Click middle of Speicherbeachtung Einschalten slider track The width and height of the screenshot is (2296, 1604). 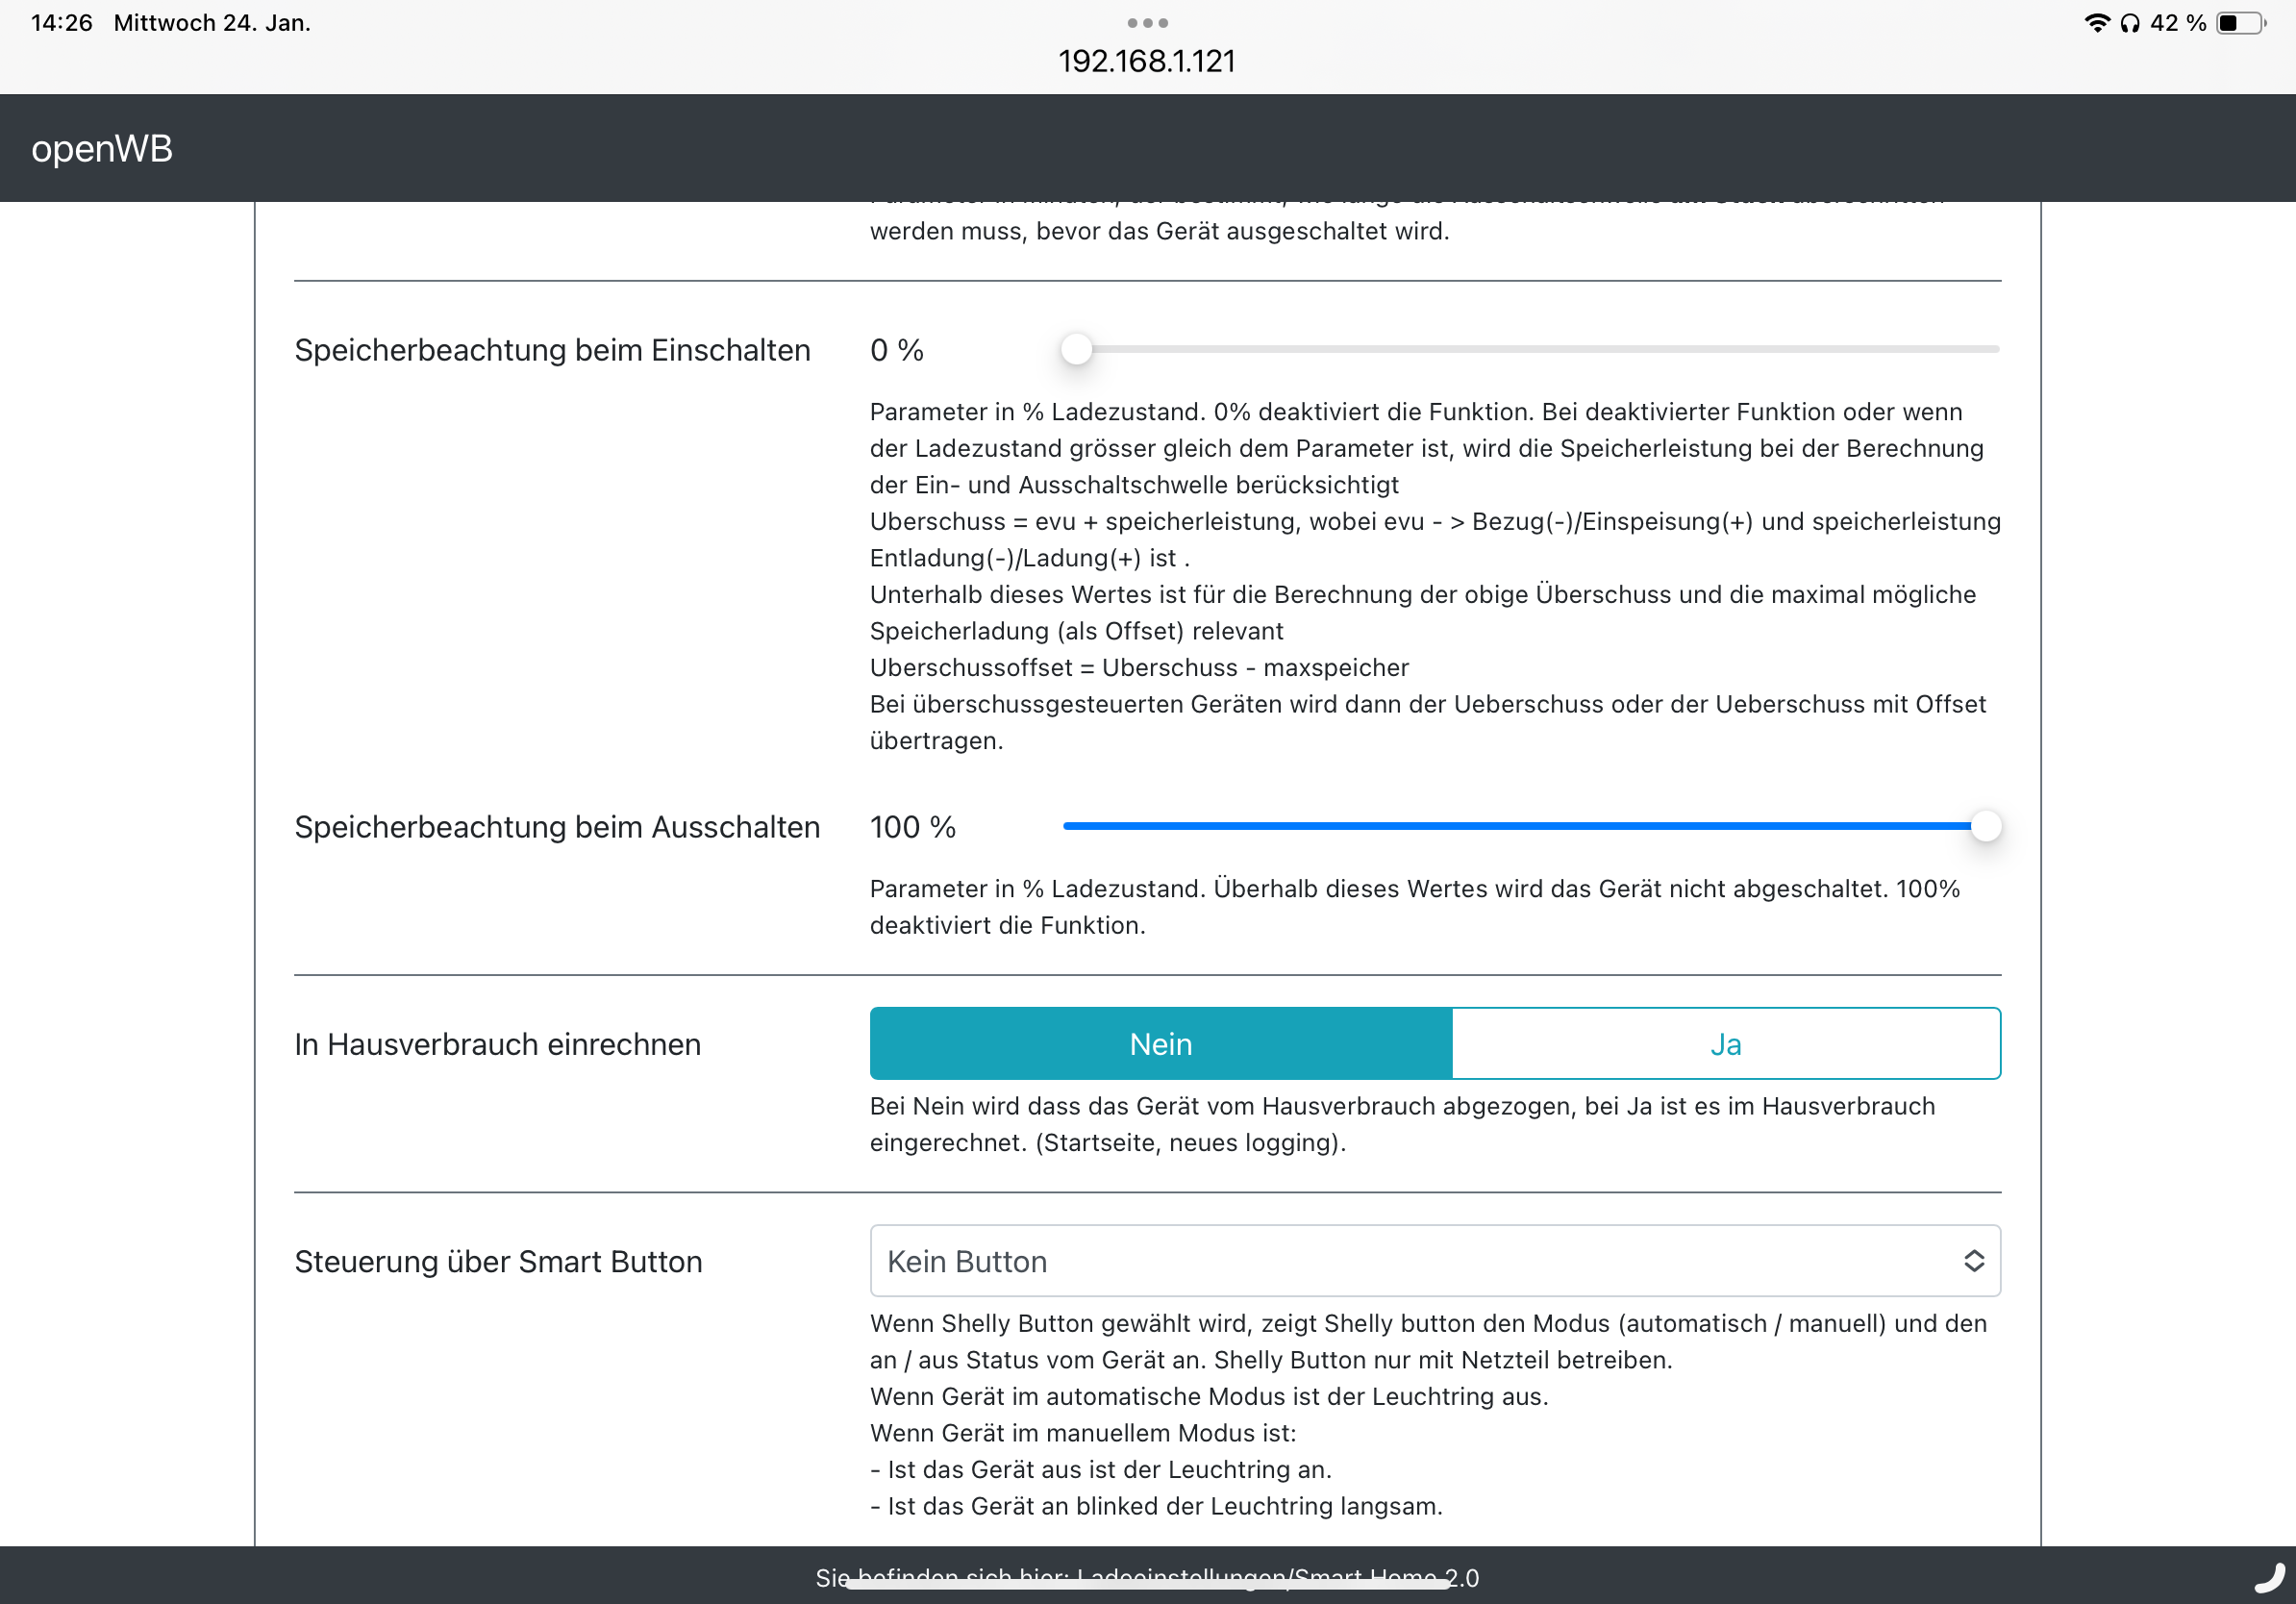[x=1530, y=349]
